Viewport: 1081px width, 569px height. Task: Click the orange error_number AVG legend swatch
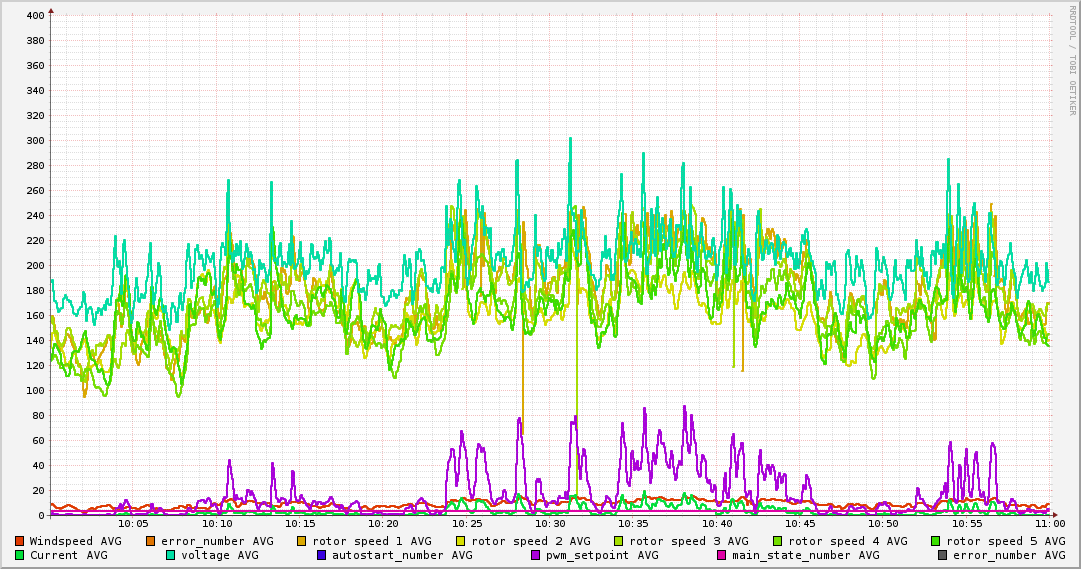151,541
